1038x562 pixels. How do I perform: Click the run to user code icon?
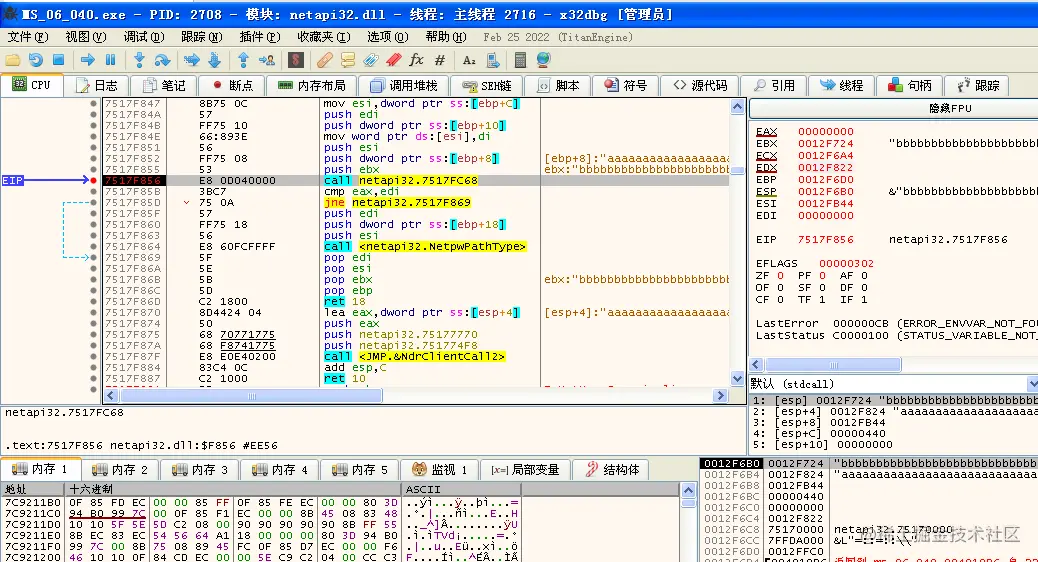tap(267, 60)
